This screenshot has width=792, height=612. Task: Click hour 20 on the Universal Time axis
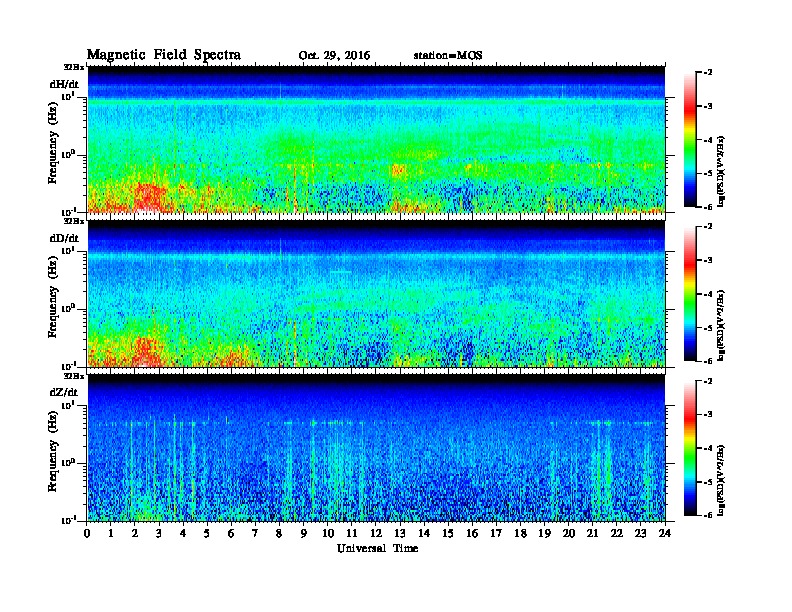click(x=569, y=534)
